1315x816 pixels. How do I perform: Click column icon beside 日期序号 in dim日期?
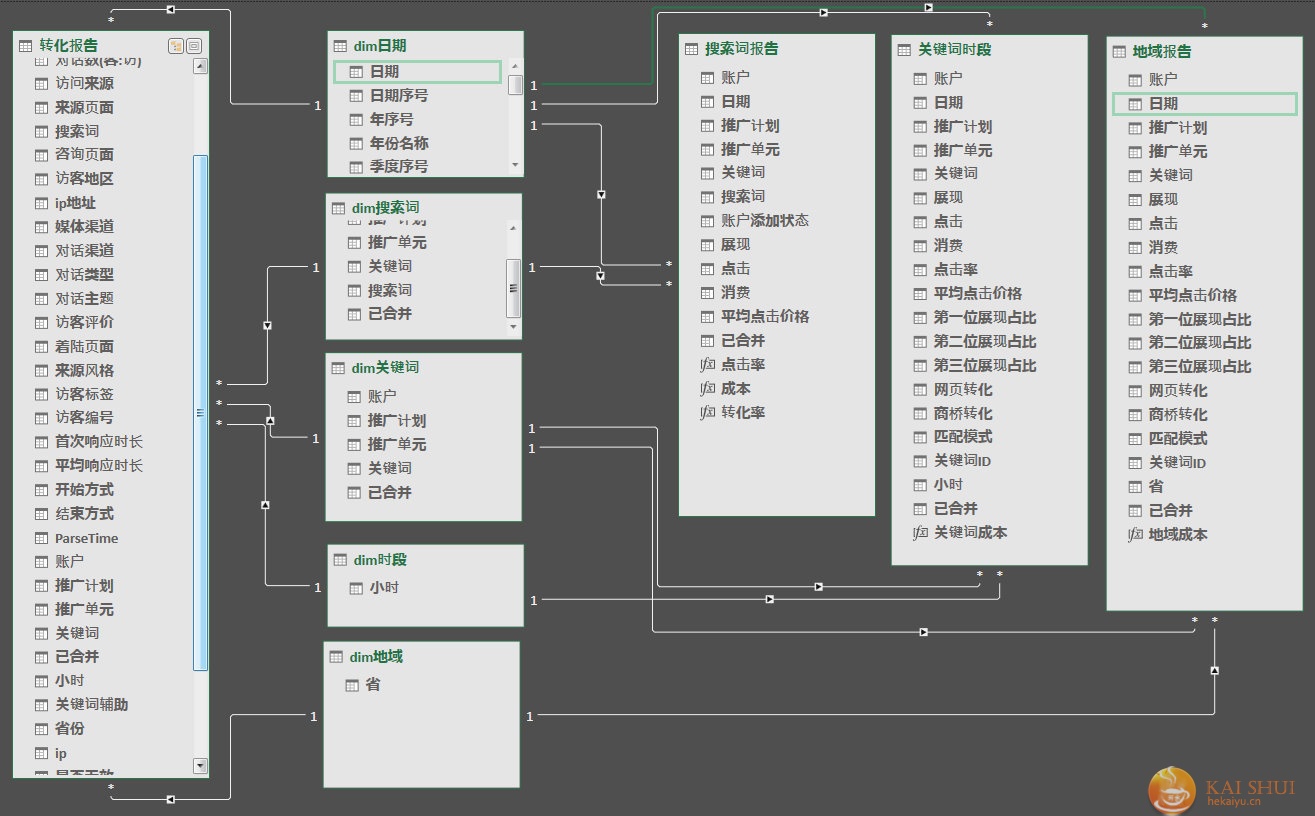click(355, 96)
